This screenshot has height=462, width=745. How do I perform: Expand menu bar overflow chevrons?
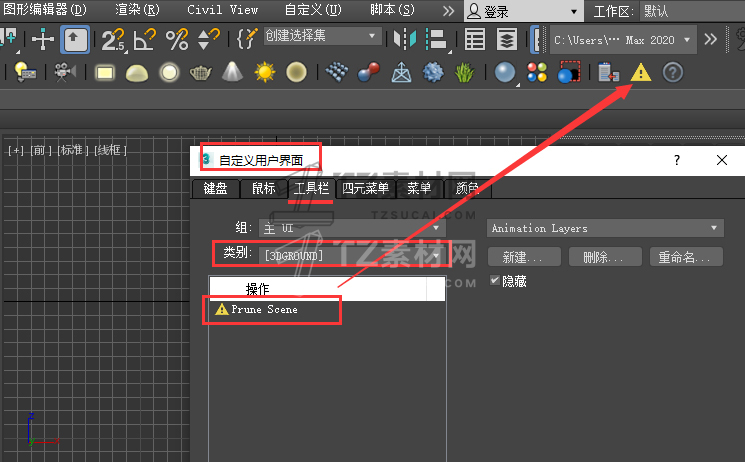[448, 10]
